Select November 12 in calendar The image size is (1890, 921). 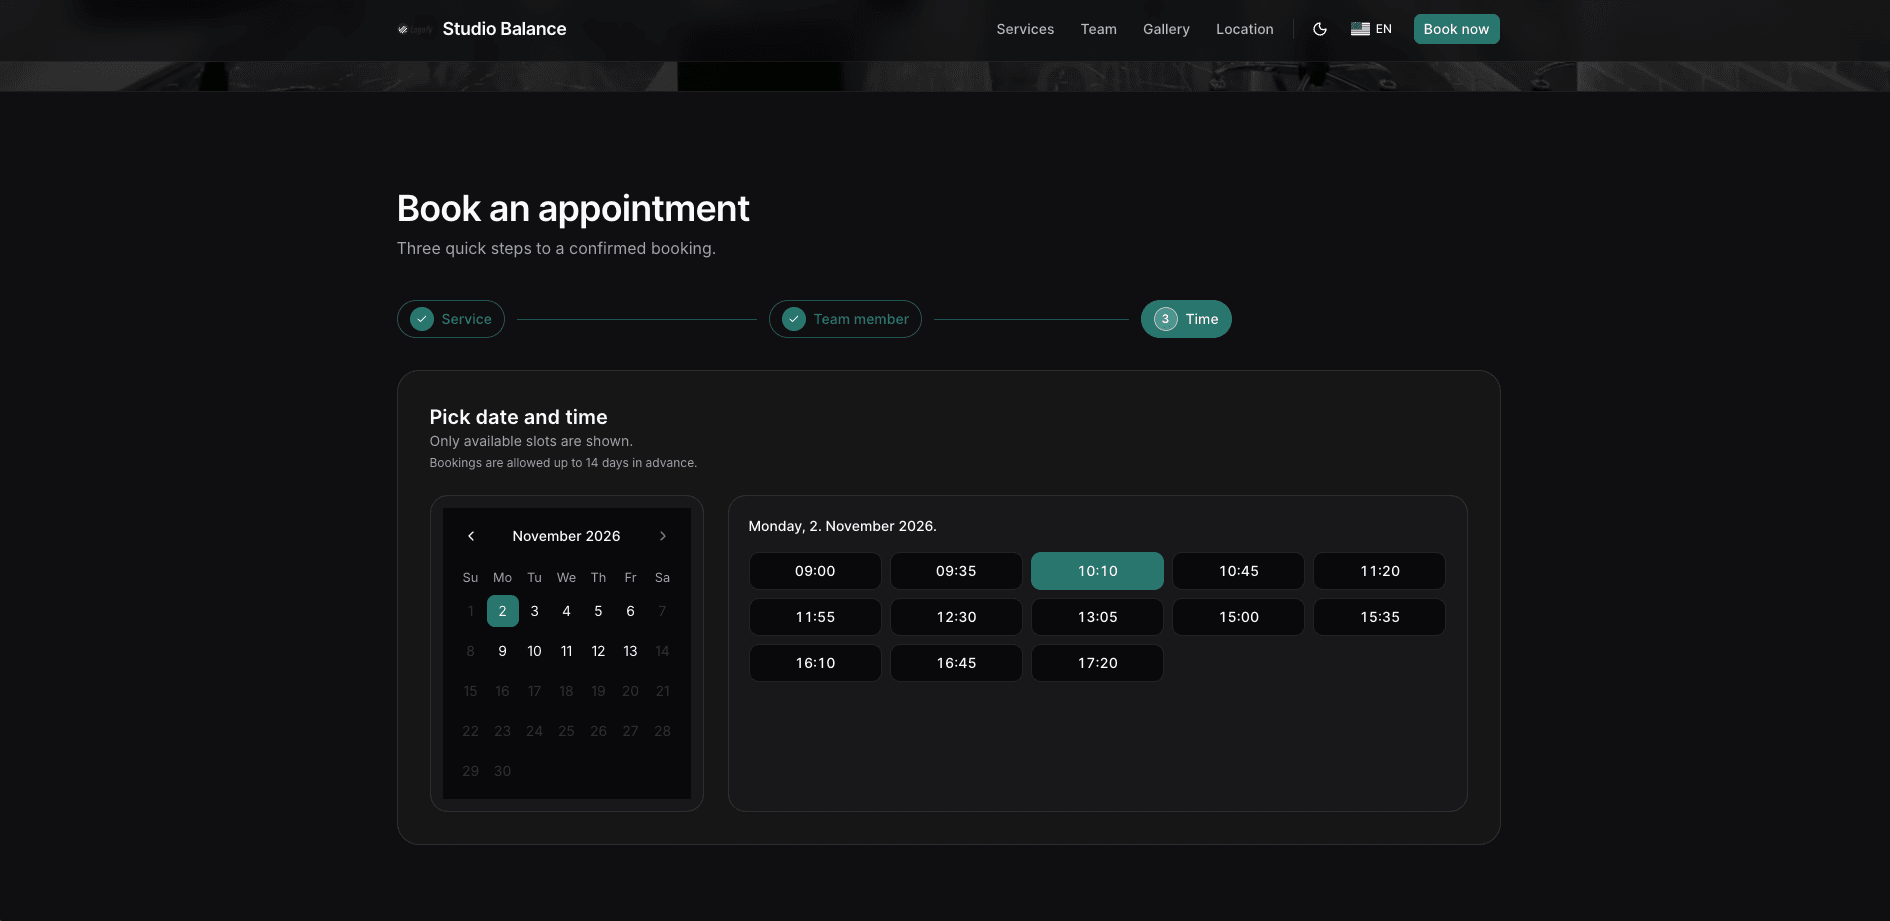pos(598,651)
